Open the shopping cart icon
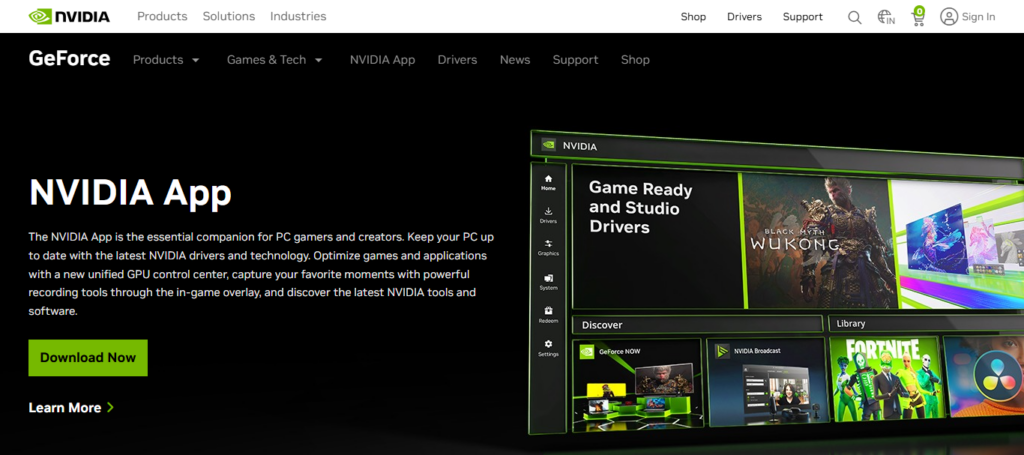 (919, 16)
